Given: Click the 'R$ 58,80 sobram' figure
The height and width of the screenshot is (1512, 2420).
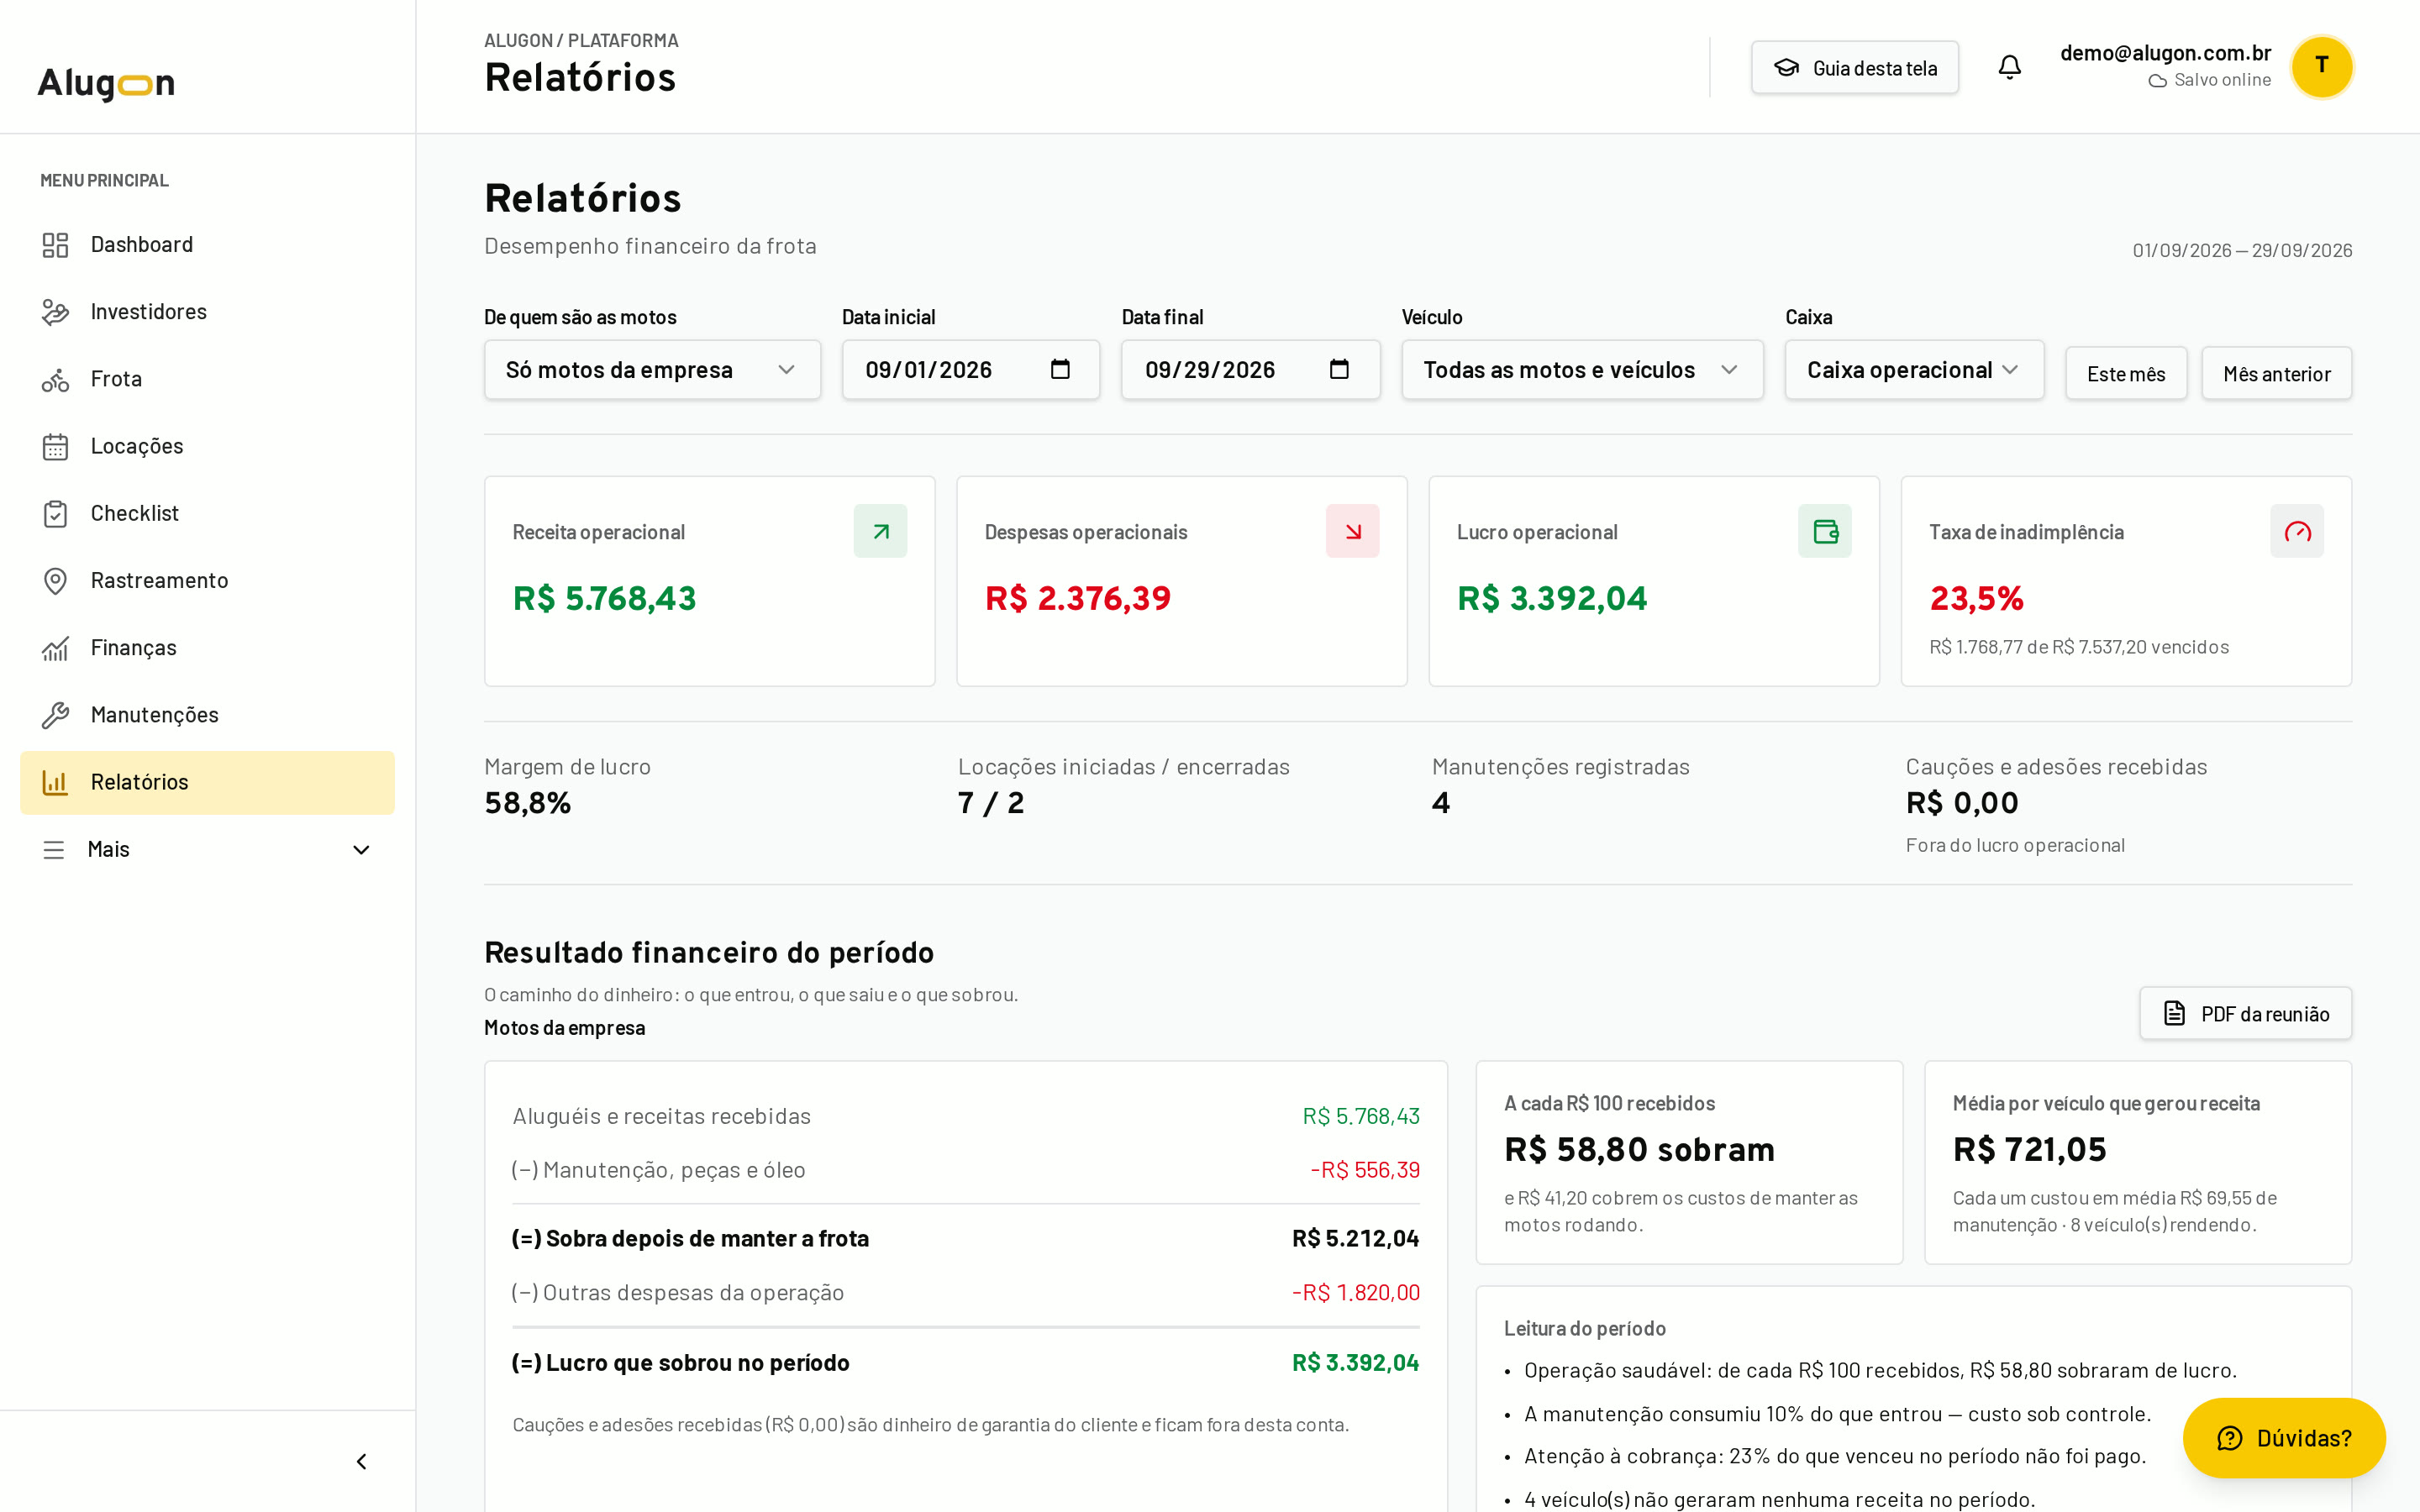Looking at the screenshot, I should click(x=1639, y=1150).
